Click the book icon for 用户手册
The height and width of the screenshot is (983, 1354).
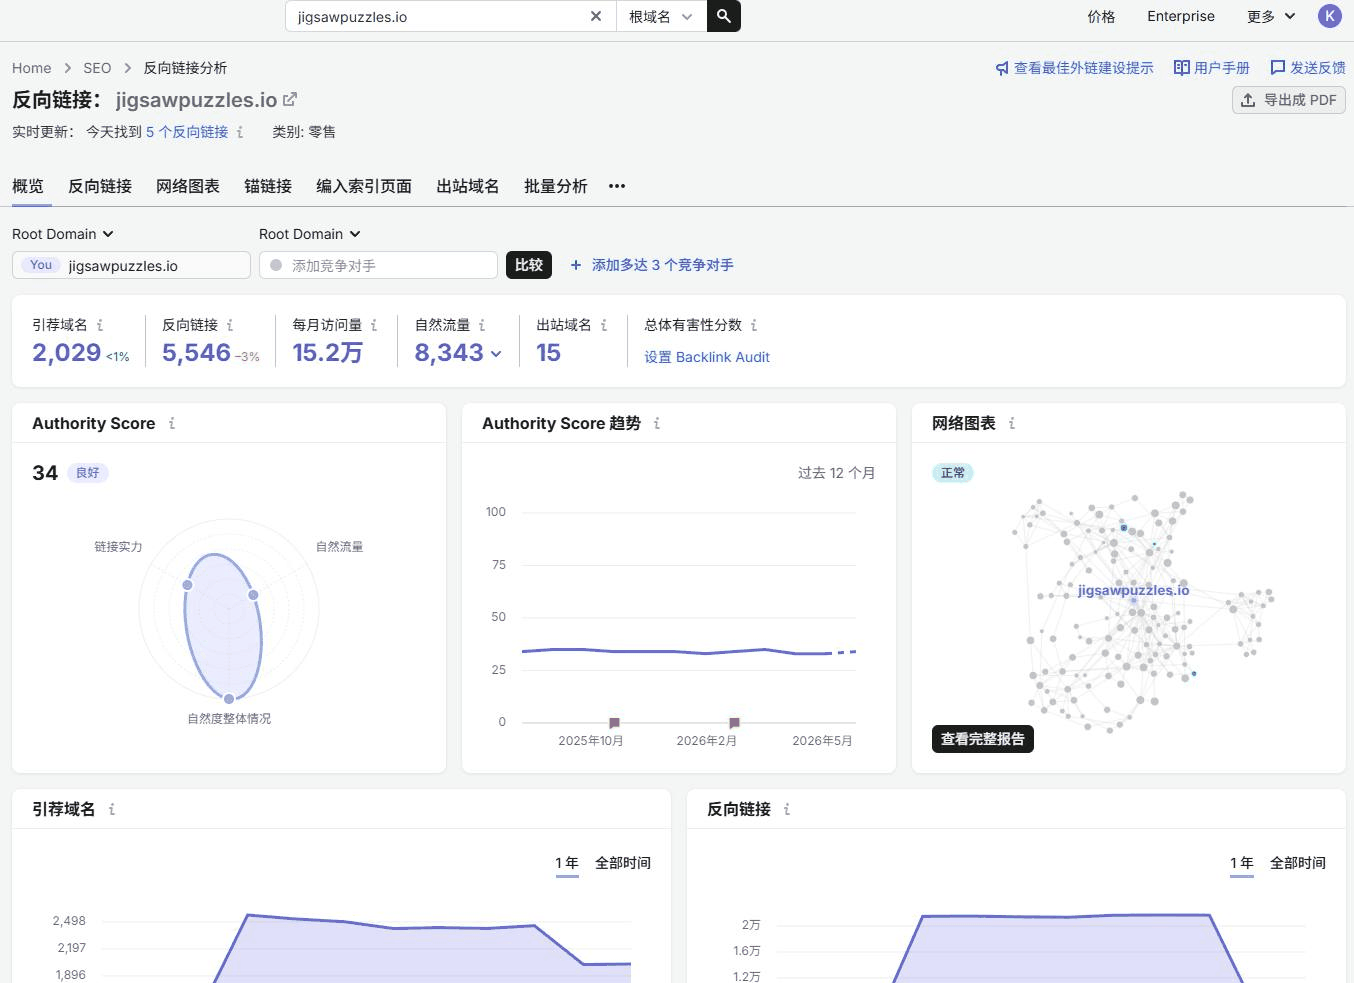[x=1181, y=68]
